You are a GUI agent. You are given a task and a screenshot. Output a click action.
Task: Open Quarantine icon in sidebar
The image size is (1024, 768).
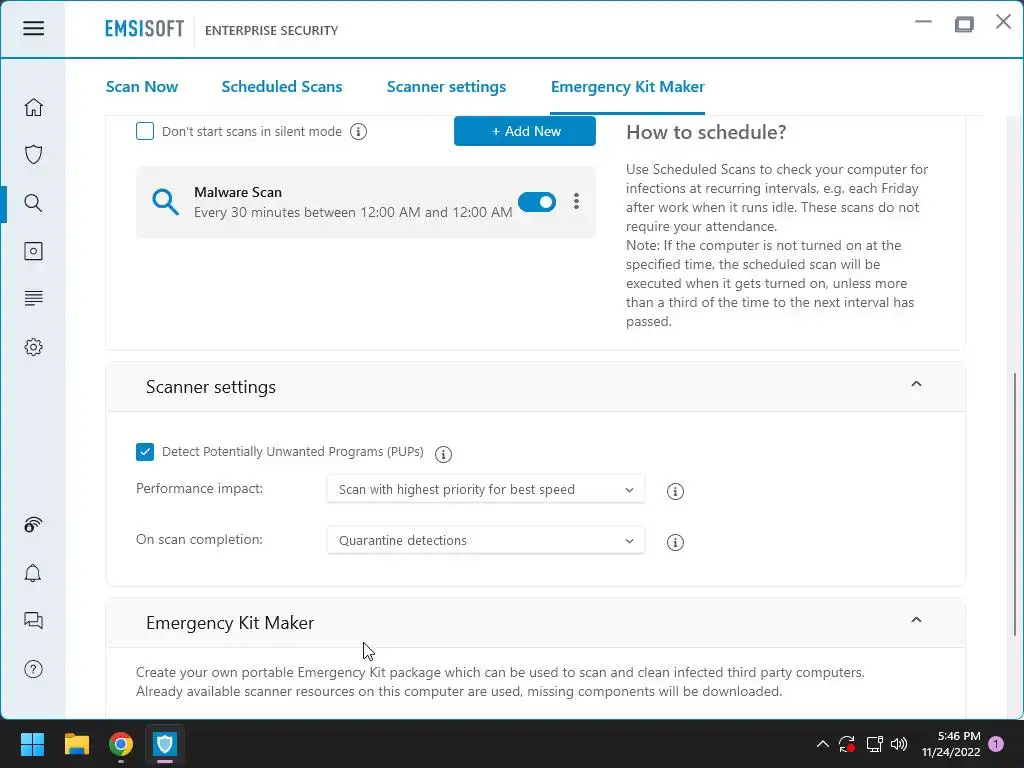(33, 251)
